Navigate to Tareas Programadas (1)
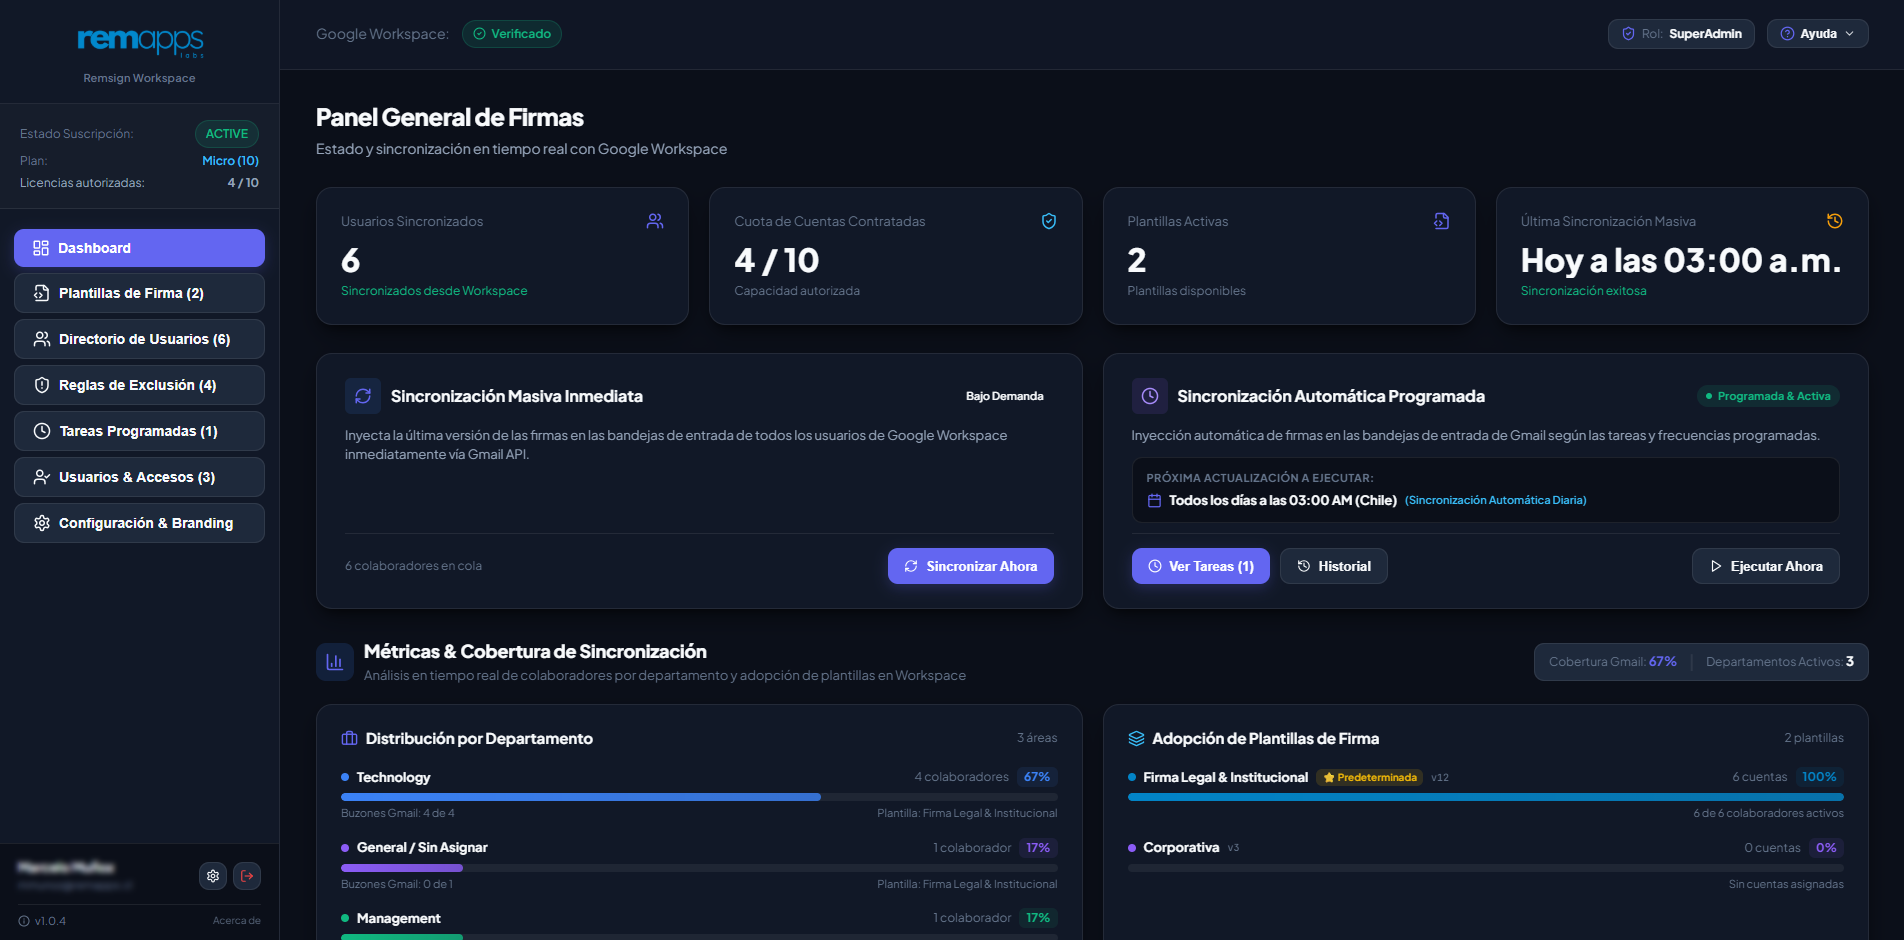Viewport: 1904px width, 940px height. coord(139,431)
